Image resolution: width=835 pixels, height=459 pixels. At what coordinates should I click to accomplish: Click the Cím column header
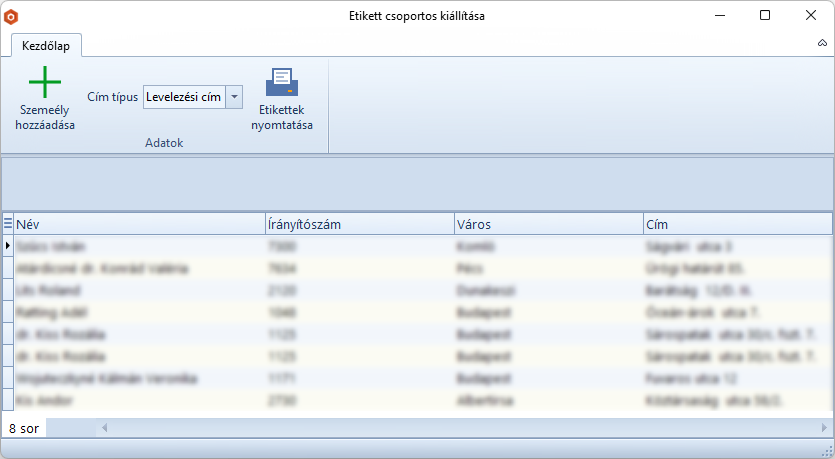tap(736, 224)
